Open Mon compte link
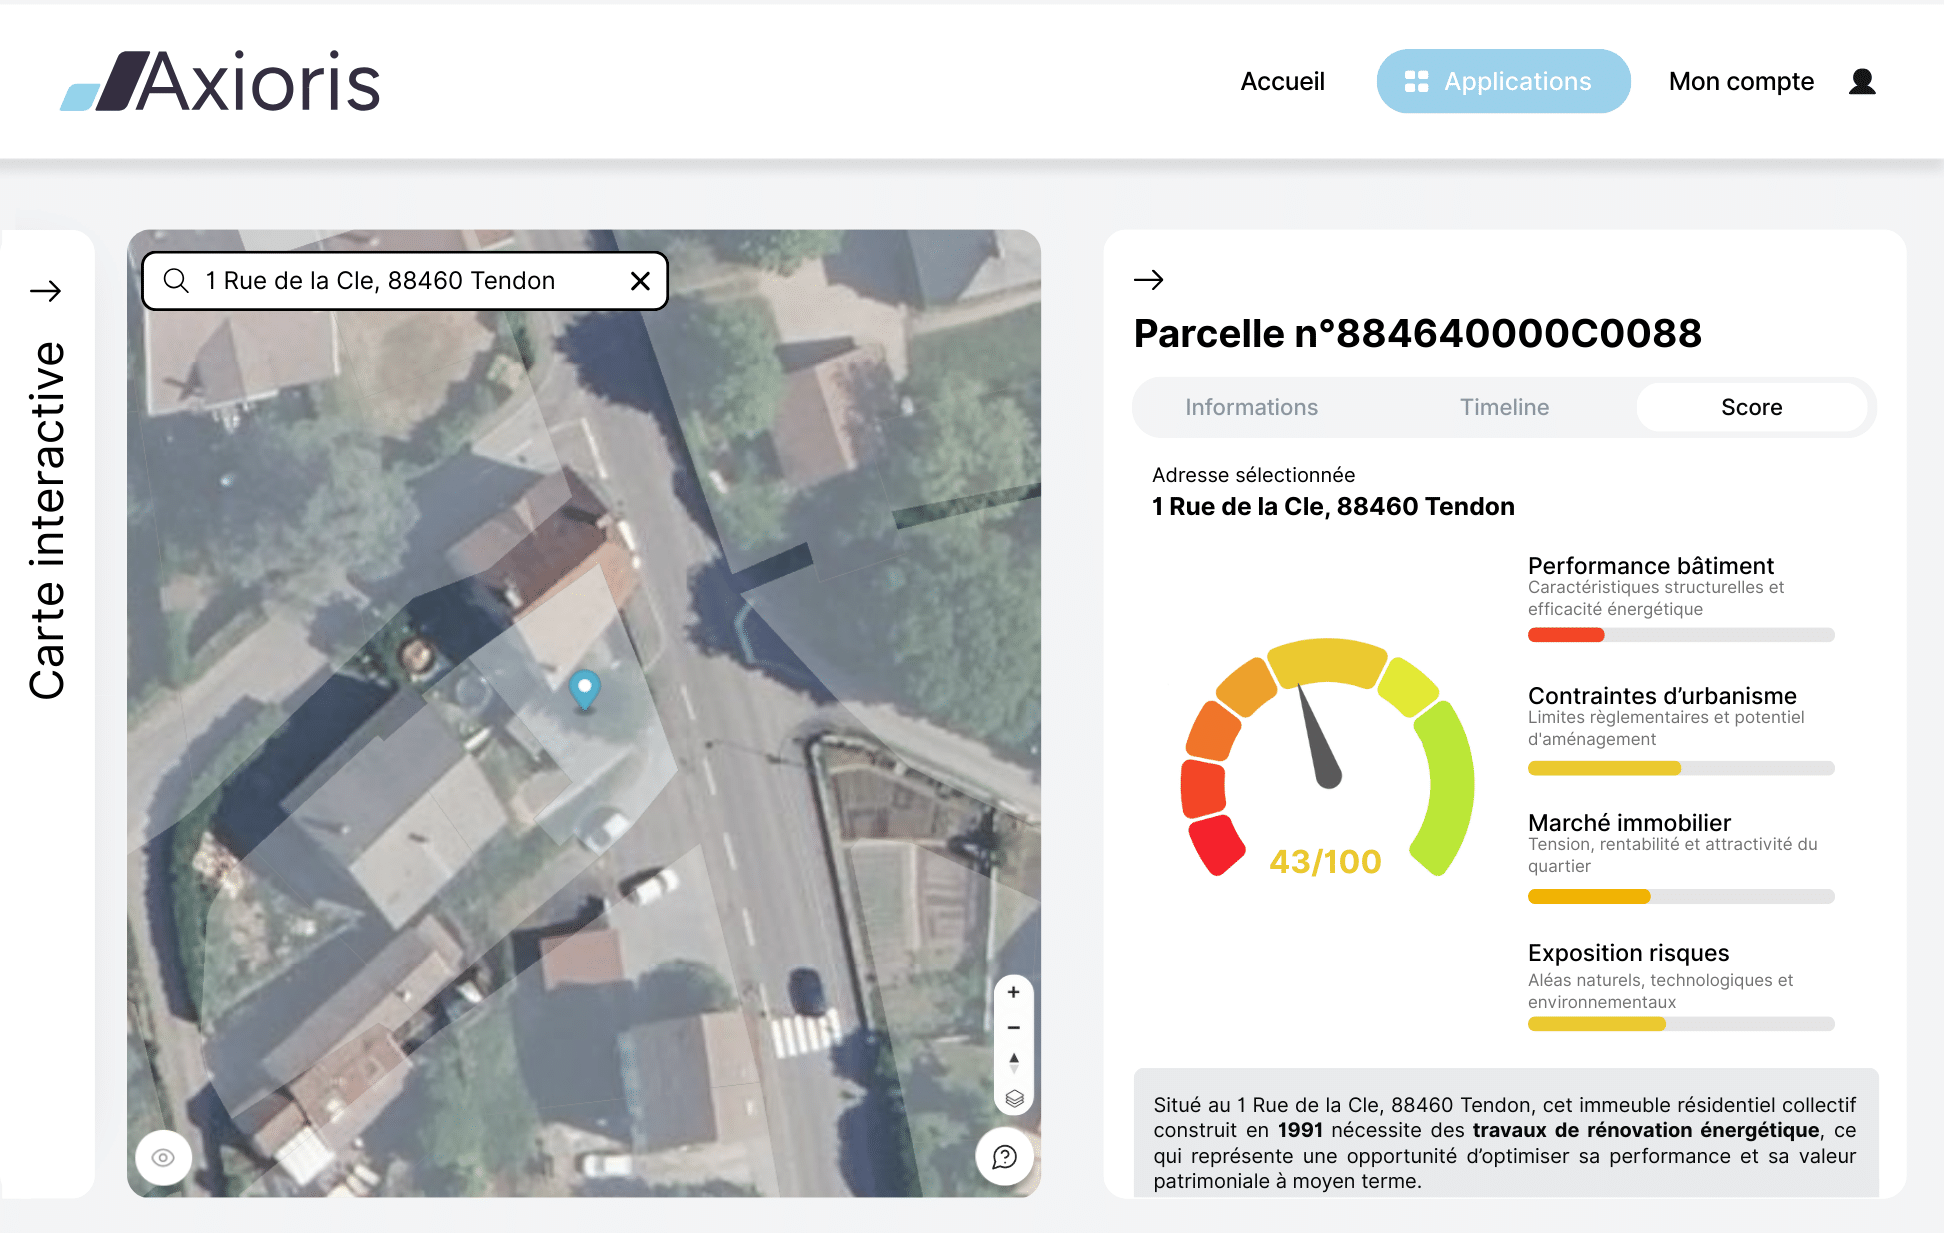The height and width of the screenshot is (1233, 1944). [x=1741, y=81]
